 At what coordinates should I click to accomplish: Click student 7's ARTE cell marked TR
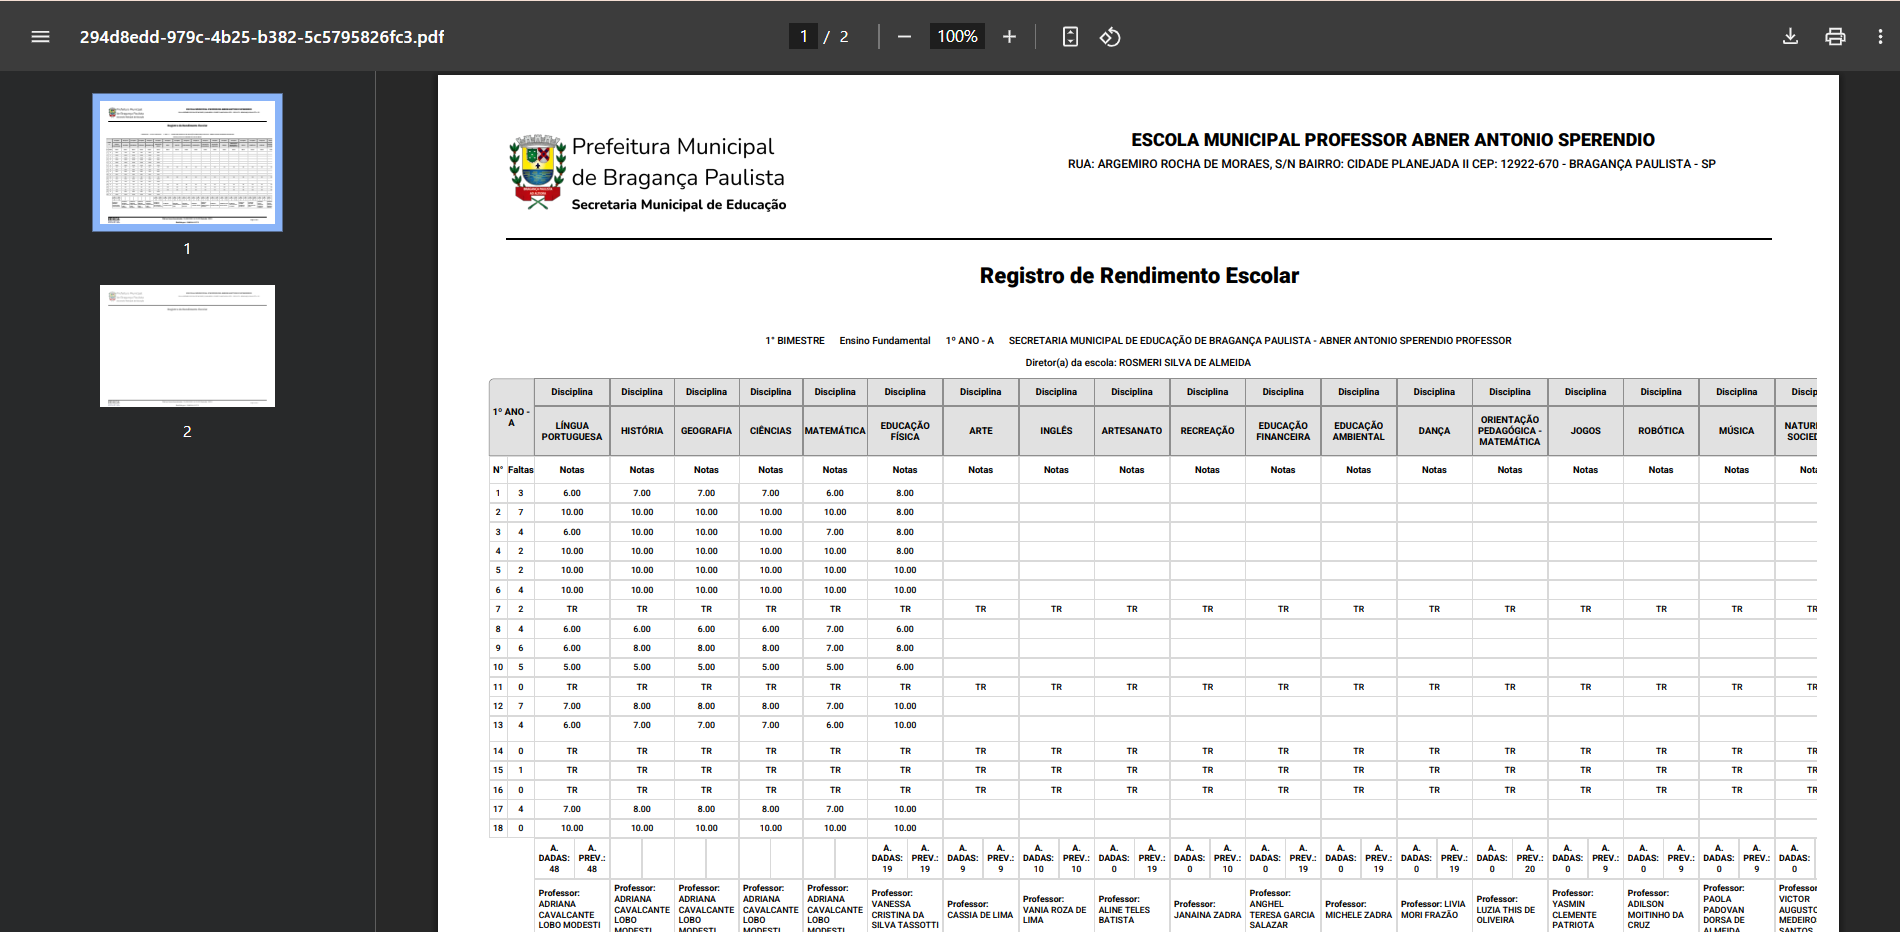click(981, 609)
